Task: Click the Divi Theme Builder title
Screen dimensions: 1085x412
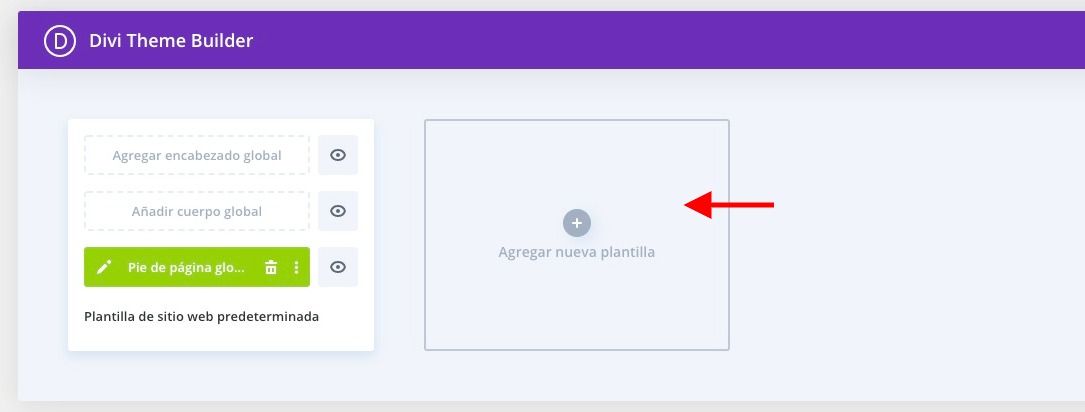Action: pos(171,41)
